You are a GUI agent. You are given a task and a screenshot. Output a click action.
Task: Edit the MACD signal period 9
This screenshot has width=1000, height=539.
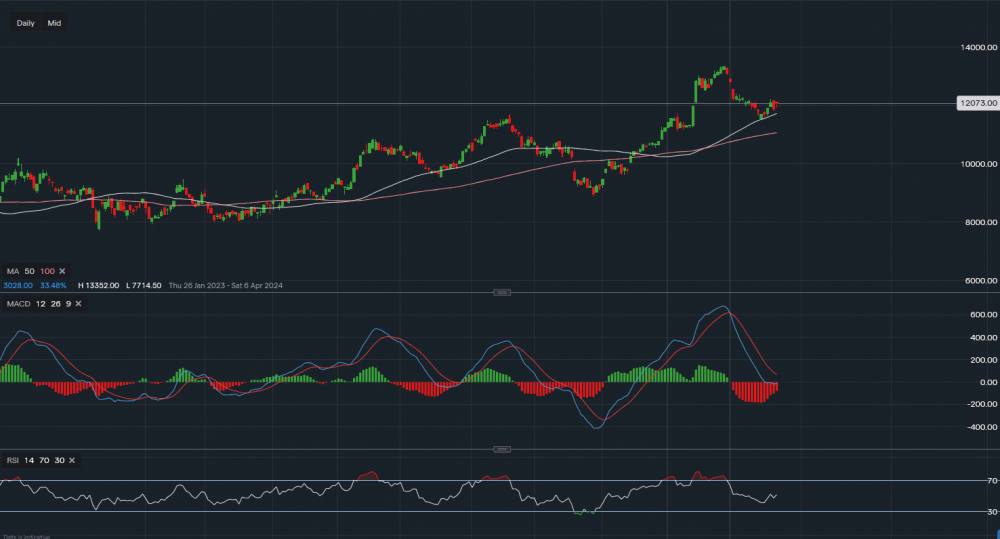[68, 303]
